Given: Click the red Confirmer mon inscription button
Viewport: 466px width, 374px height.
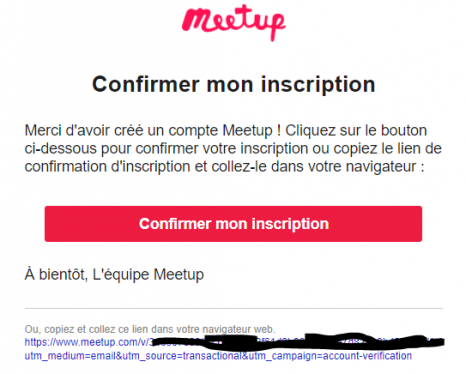Looking at the screenshot, I should click(233, 224).
